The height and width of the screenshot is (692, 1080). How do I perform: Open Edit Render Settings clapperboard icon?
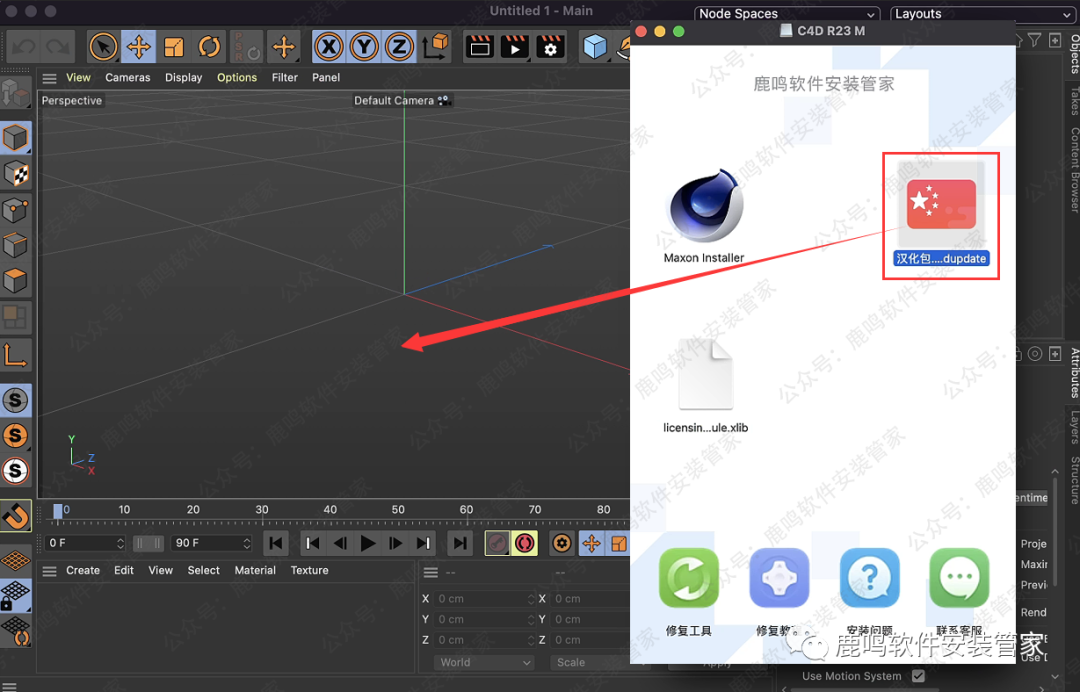pos(549,46)
